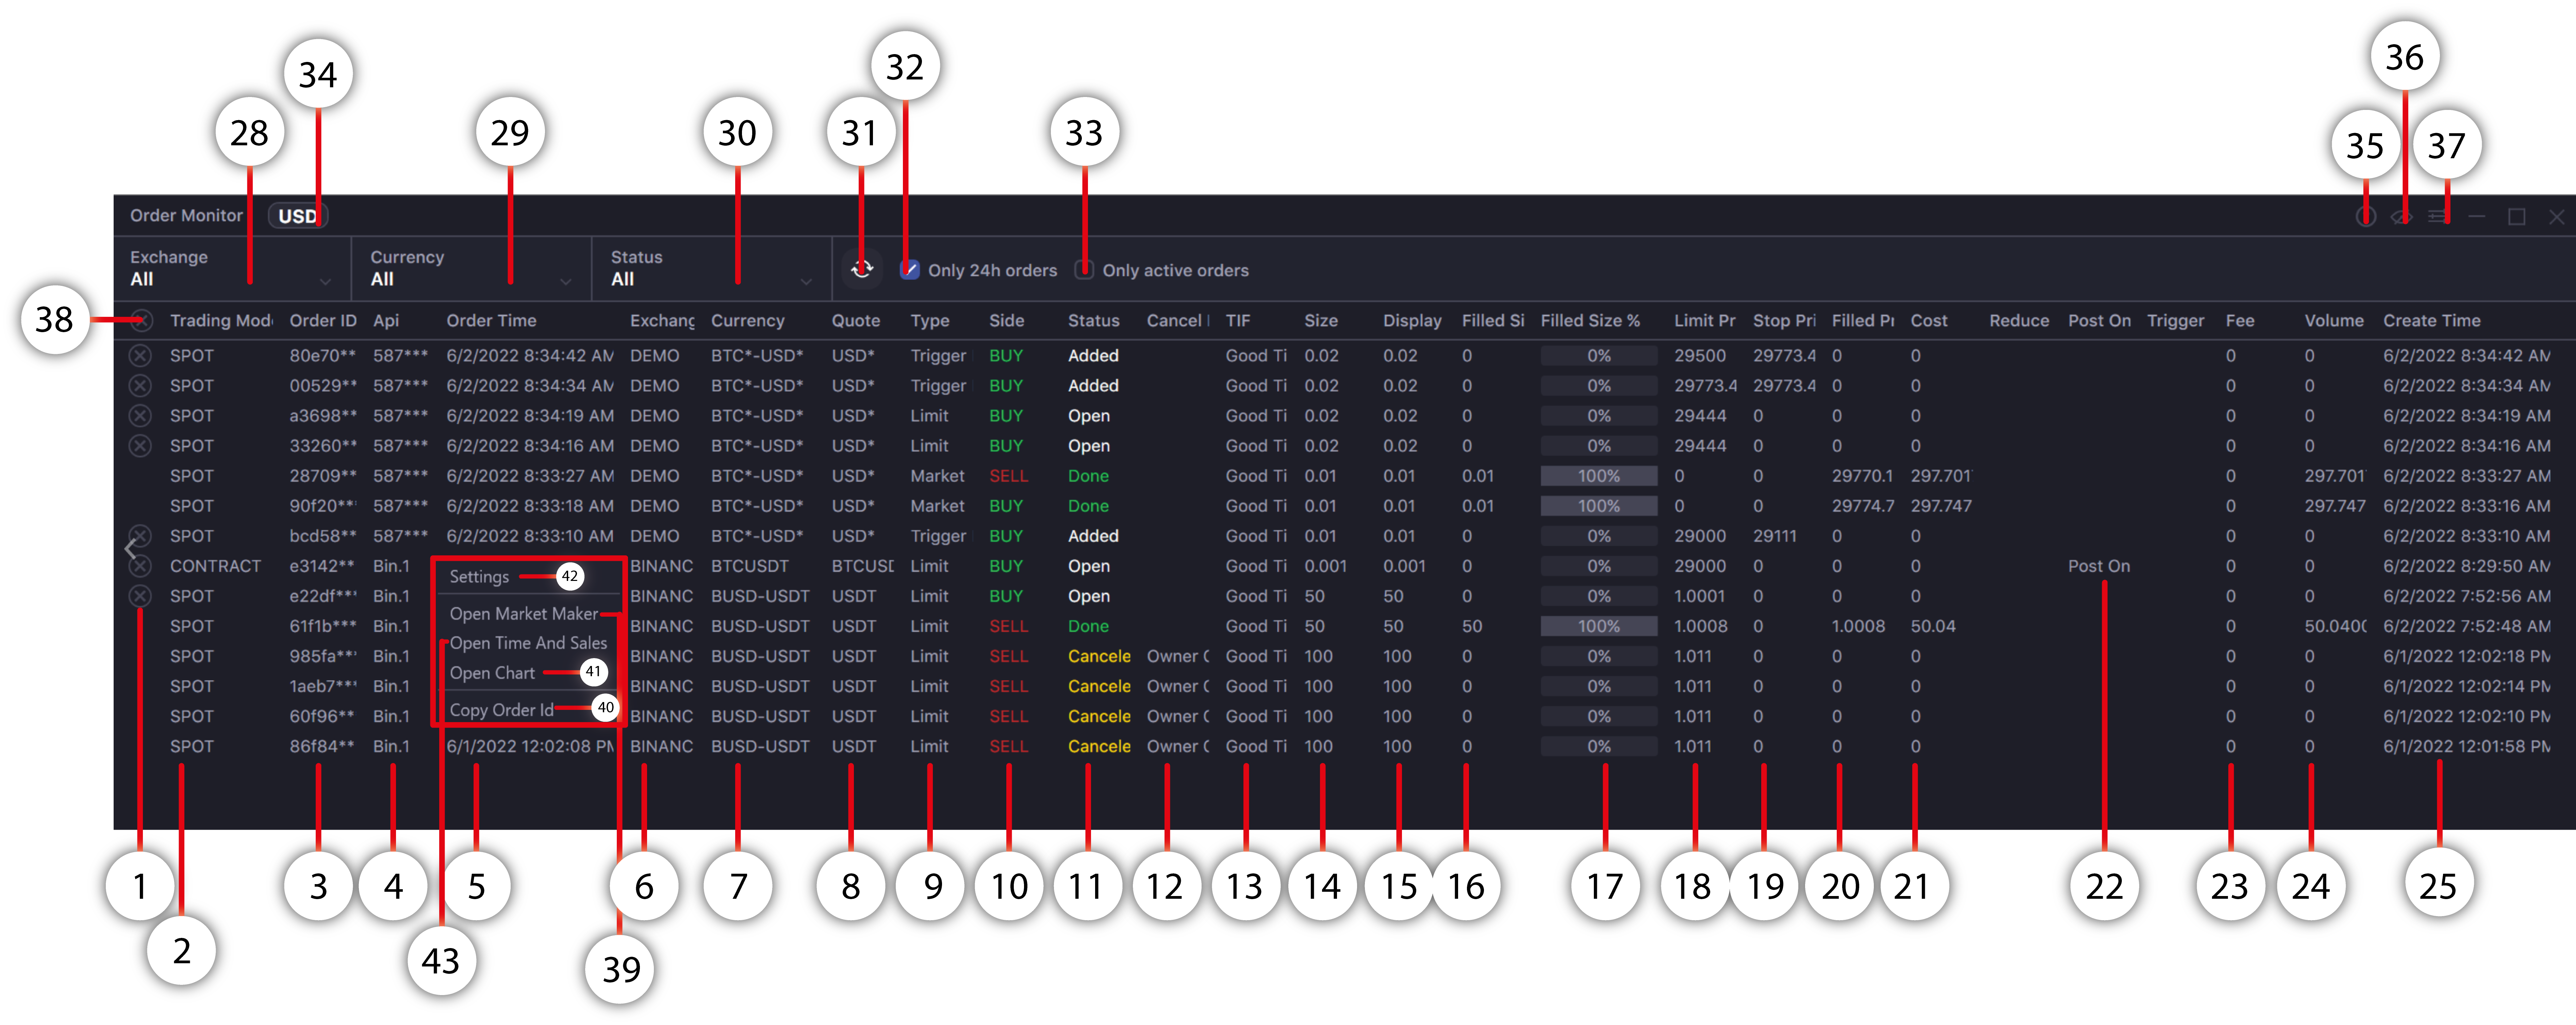Sort by Order ID column header
Screen dimensions: 2576x1025
[323, 321]
